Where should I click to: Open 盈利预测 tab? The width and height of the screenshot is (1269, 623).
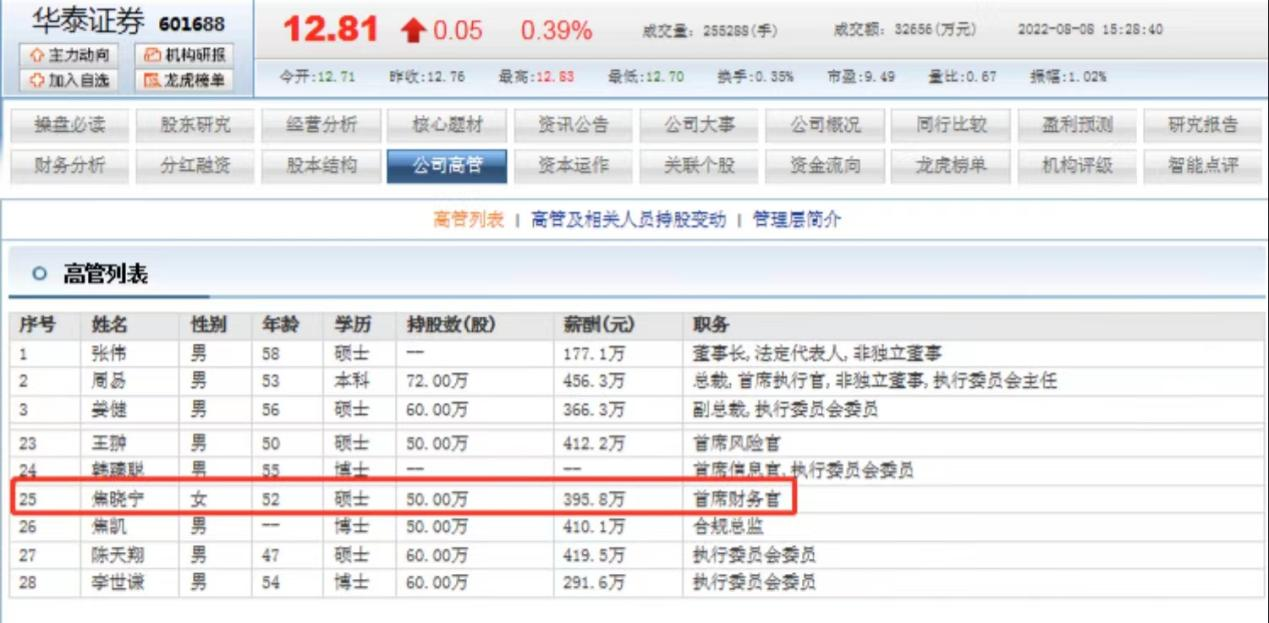(1077, 125)
